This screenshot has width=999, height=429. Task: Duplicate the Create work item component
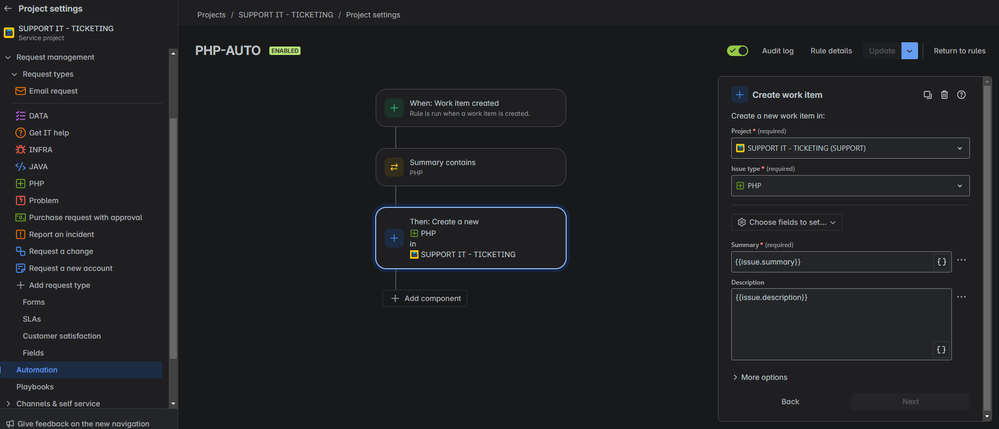(x=928, y=94)
